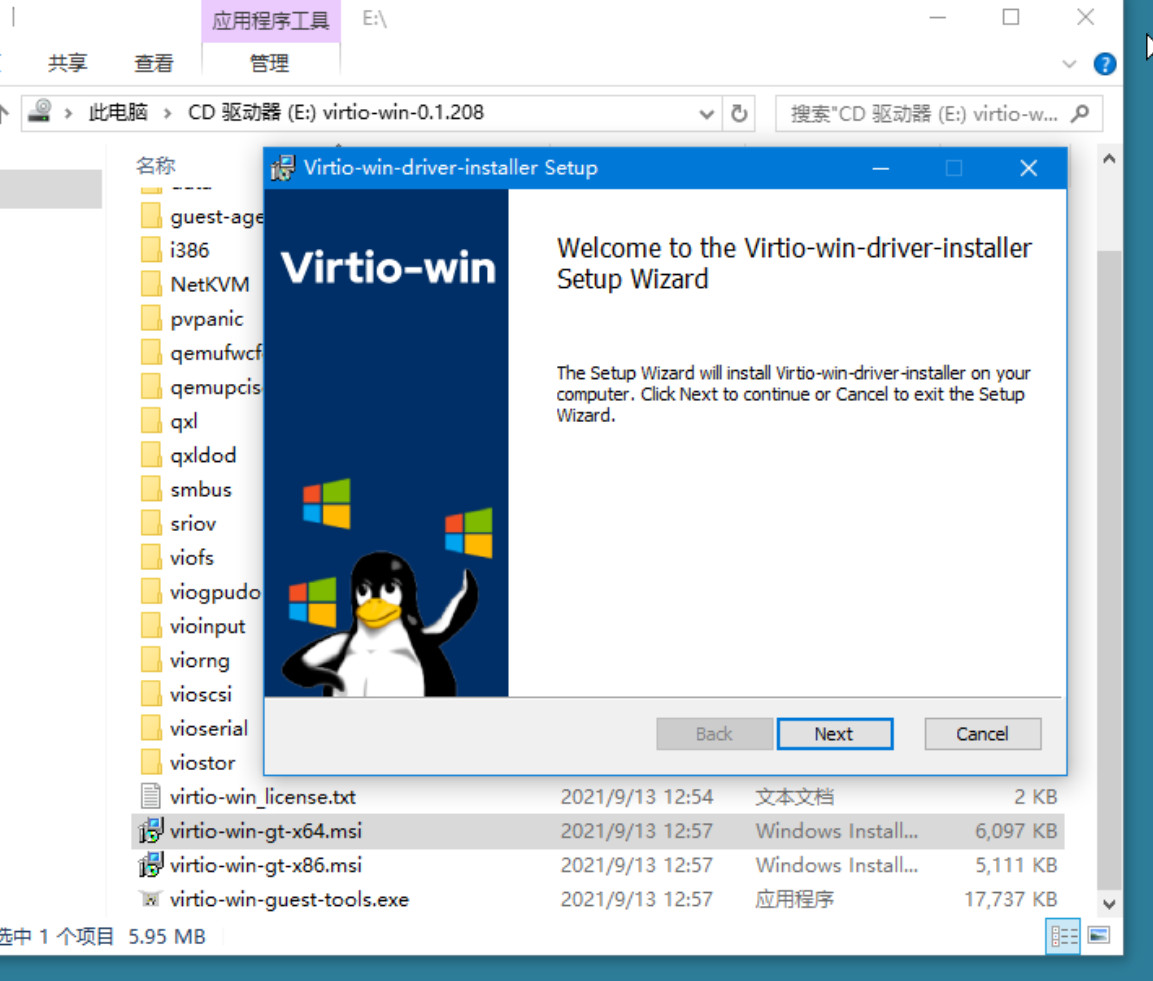Viewport: 1153px width, 981px height.
Task: Open the 共享 ribbon tab
Action: click(68, 63)
